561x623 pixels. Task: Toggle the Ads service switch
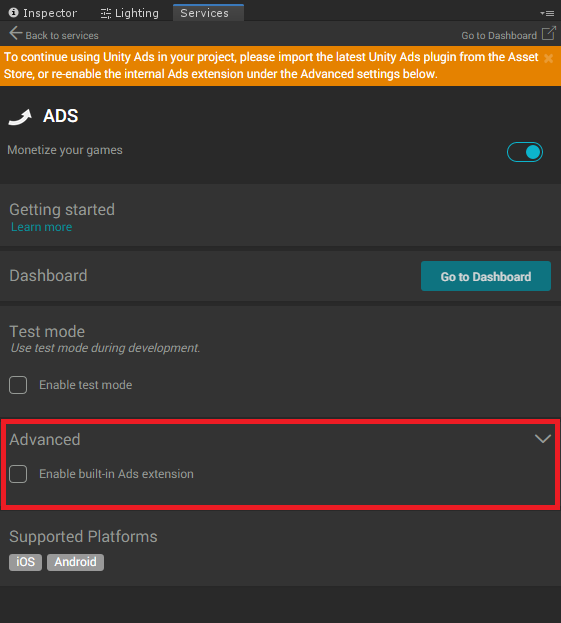tap(524, 152)
